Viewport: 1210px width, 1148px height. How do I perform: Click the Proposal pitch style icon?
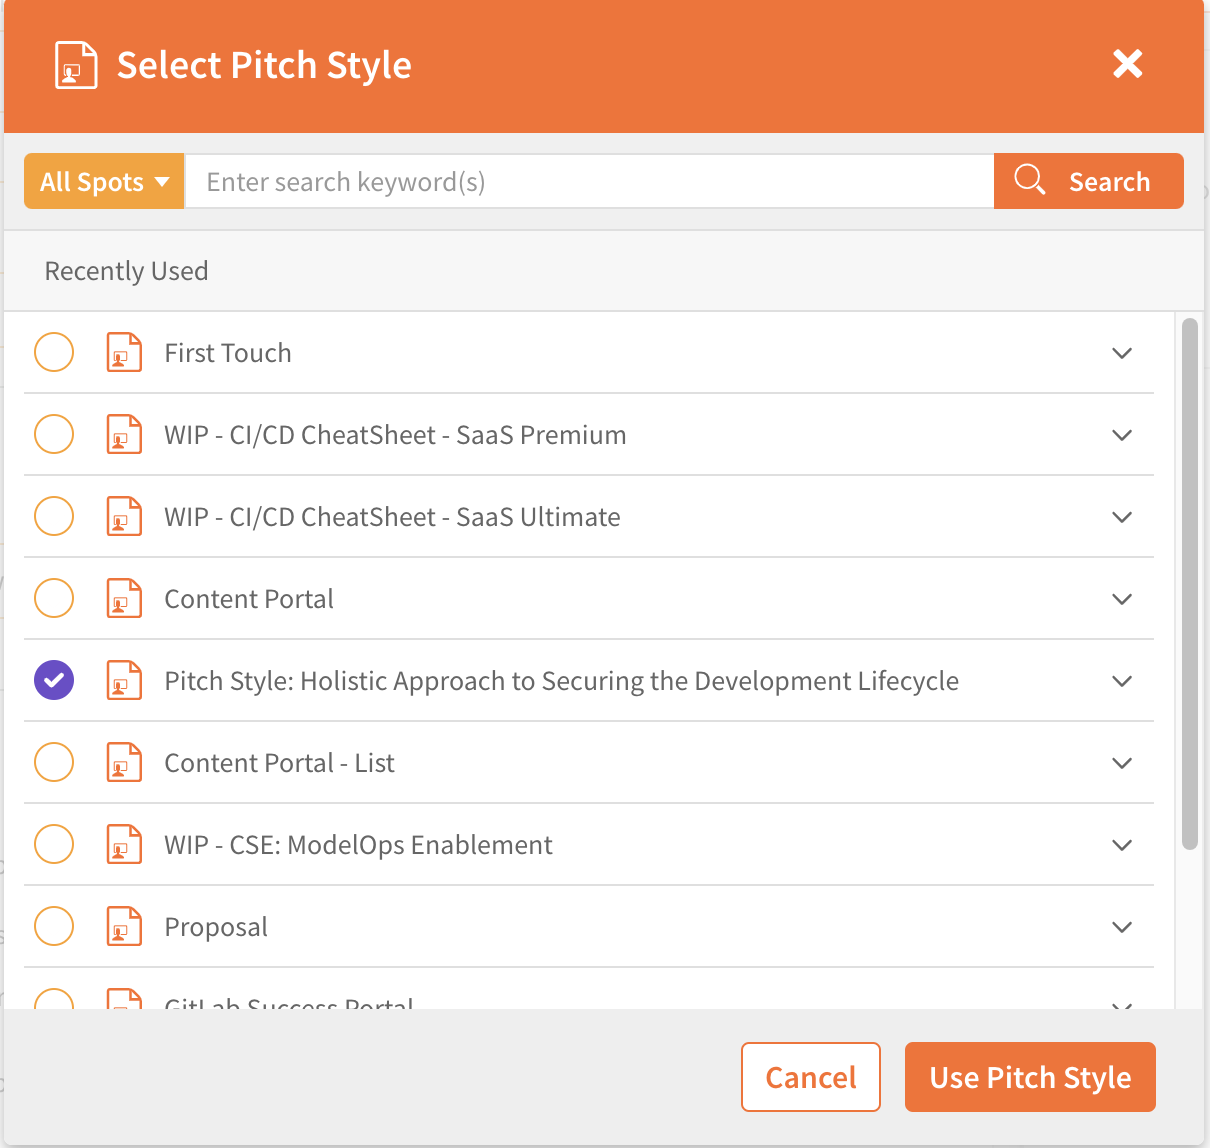(x=123, y=926)
